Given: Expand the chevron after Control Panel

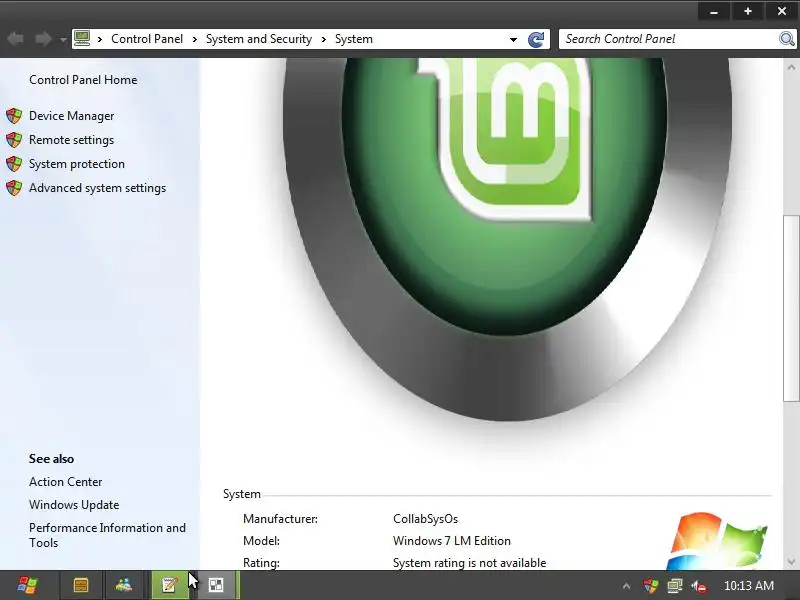Looking at the screenshot, I should [x=194, y=39].
